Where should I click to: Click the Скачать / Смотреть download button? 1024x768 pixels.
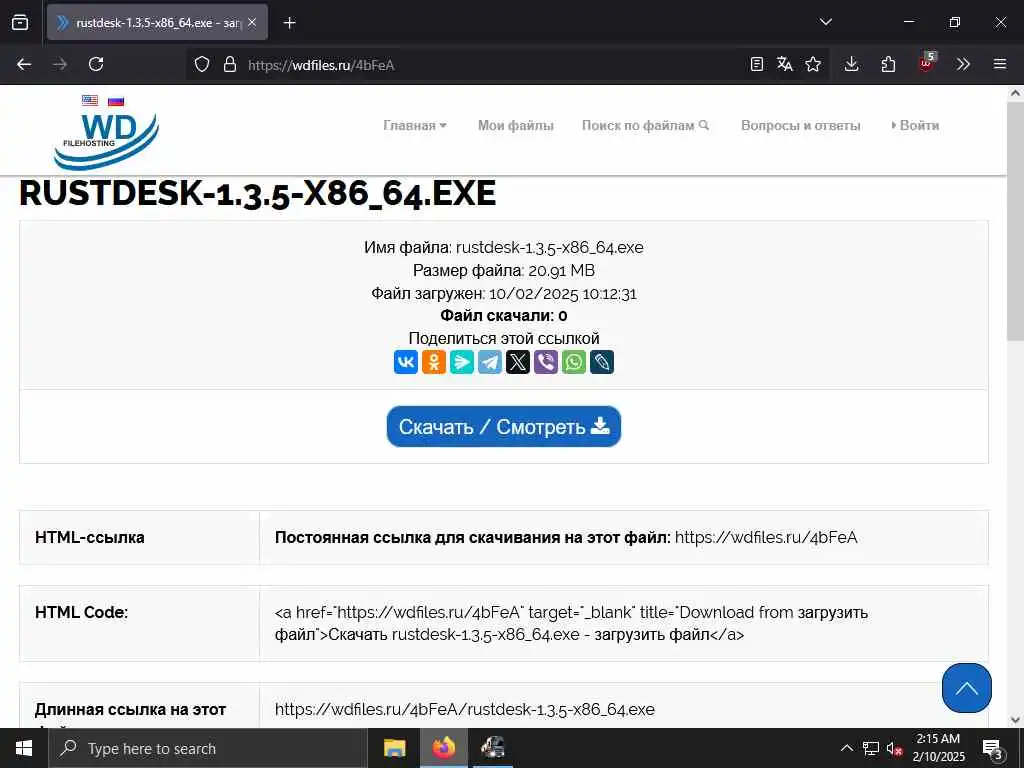pyautogui.click(x=504, y=426)
